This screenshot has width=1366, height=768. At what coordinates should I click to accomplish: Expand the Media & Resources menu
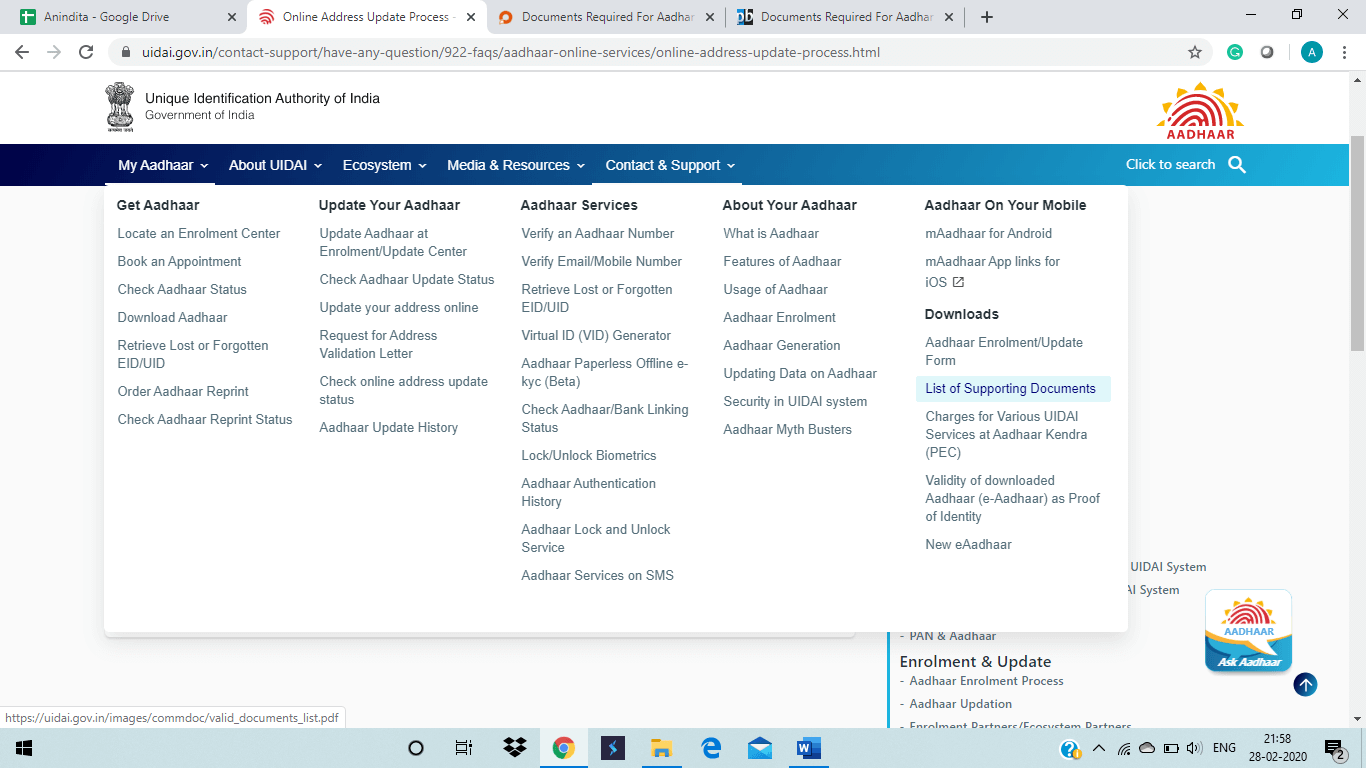[515, 165]
